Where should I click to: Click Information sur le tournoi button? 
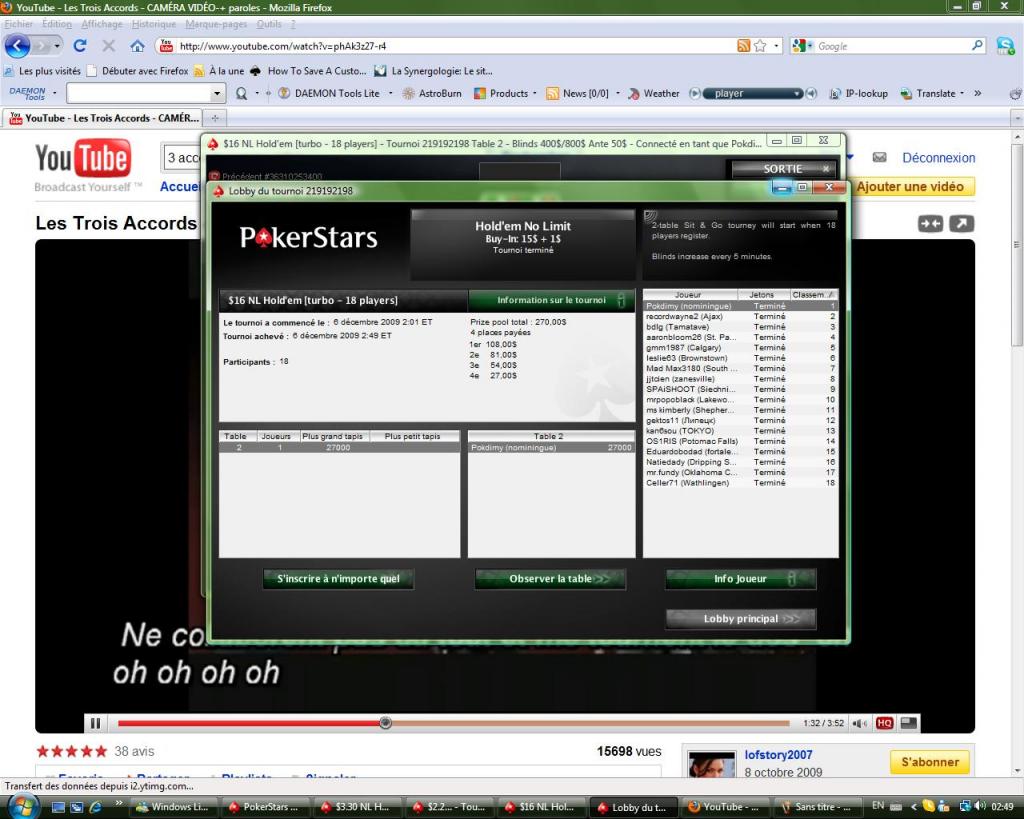[551, 300]
